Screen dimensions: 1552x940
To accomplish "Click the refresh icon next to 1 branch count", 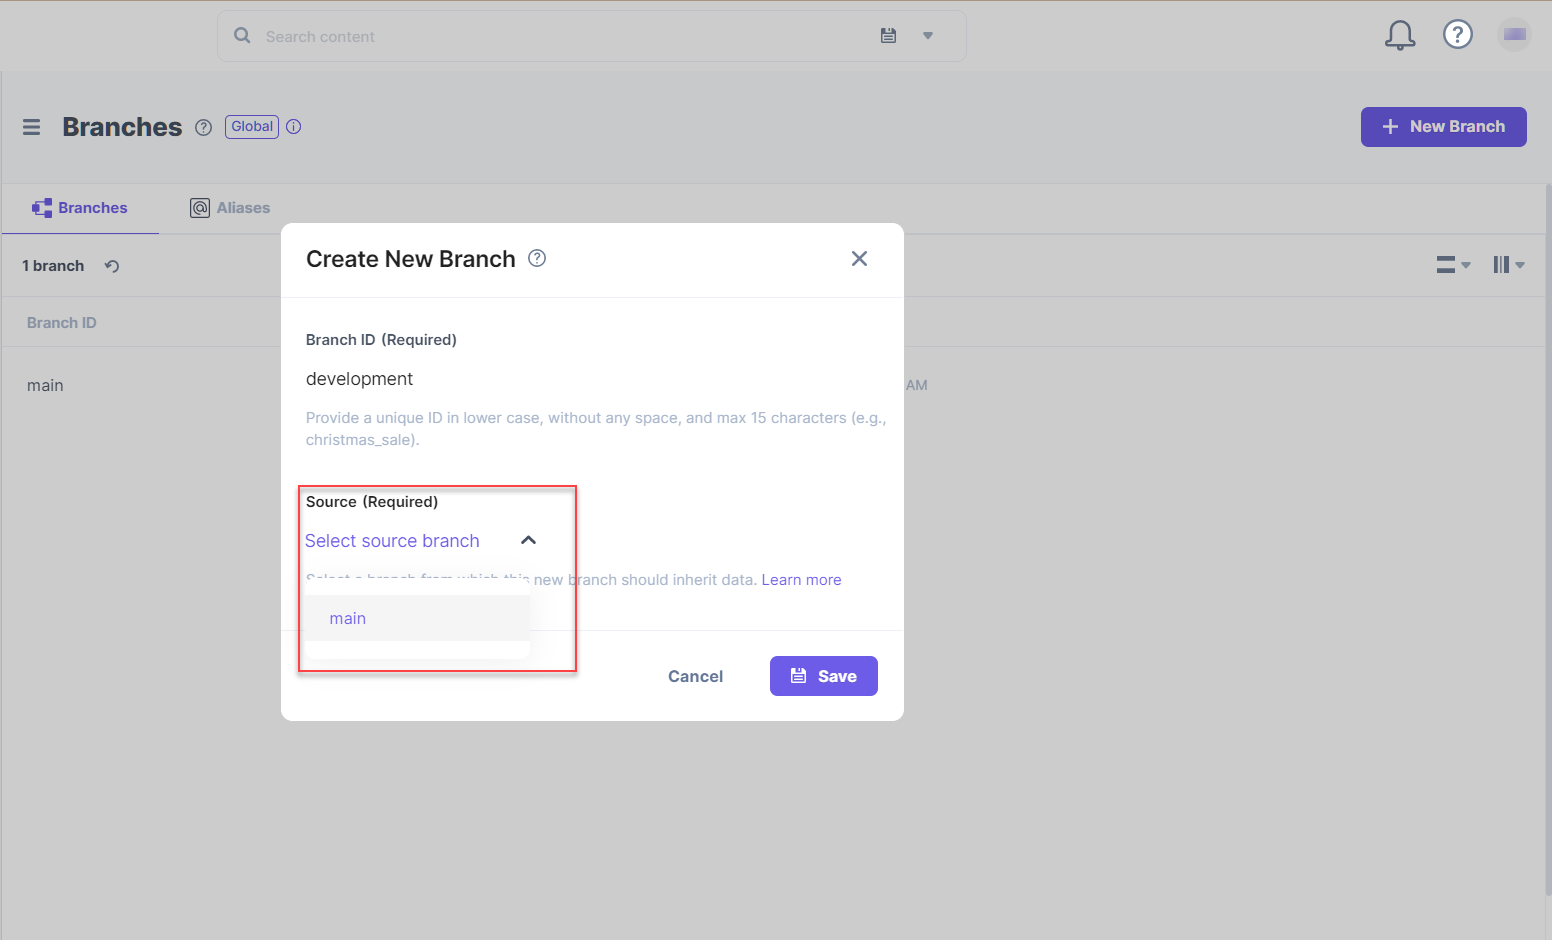I will click(x=111, y=265).
